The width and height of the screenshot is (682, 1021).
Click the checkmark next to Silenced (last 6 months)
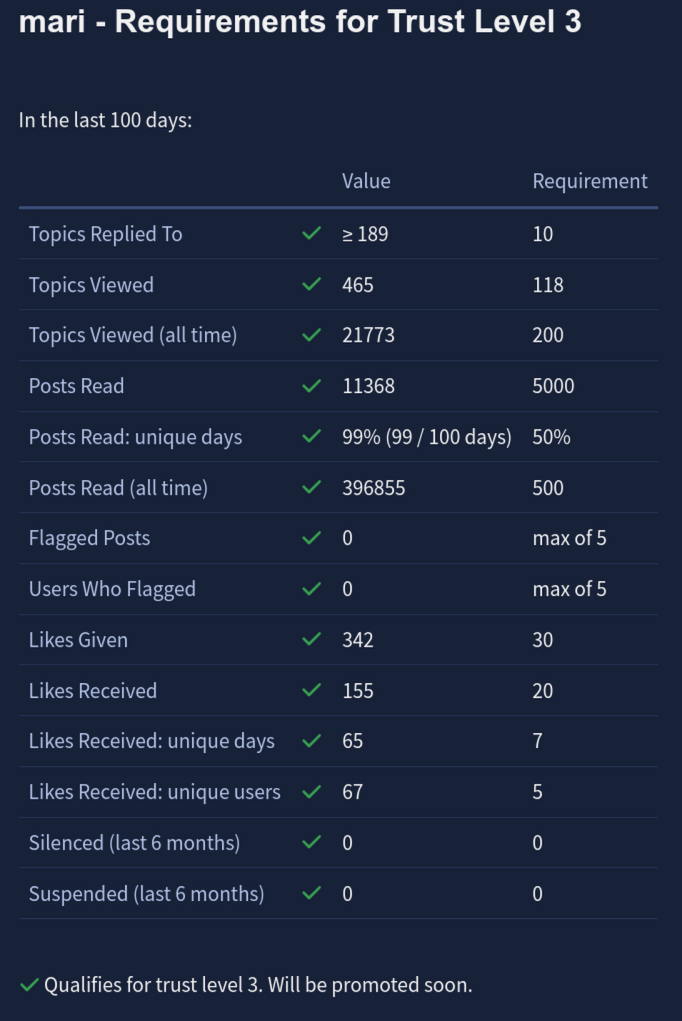tap(312, 843)
